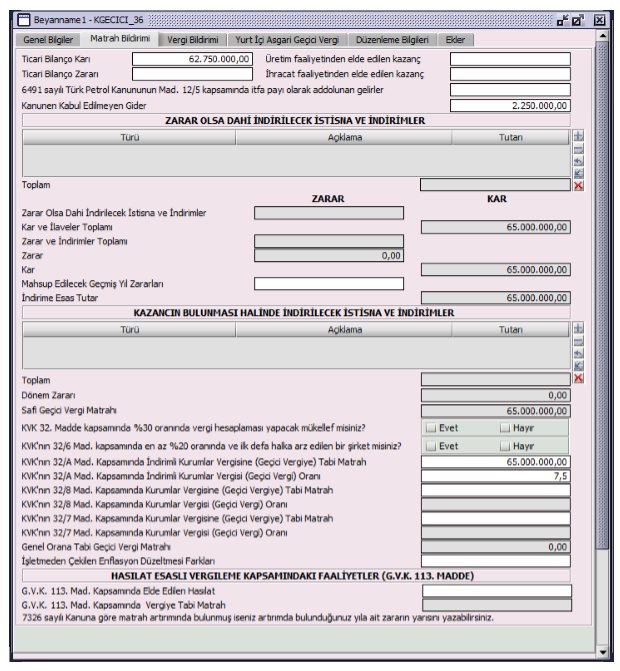Click the KVK 32/A İndirimli Kurumlar Vergisine Tabi Matrah field
Image resolution: width=620 pixels, height=671 pixels.
coord(495,462)
